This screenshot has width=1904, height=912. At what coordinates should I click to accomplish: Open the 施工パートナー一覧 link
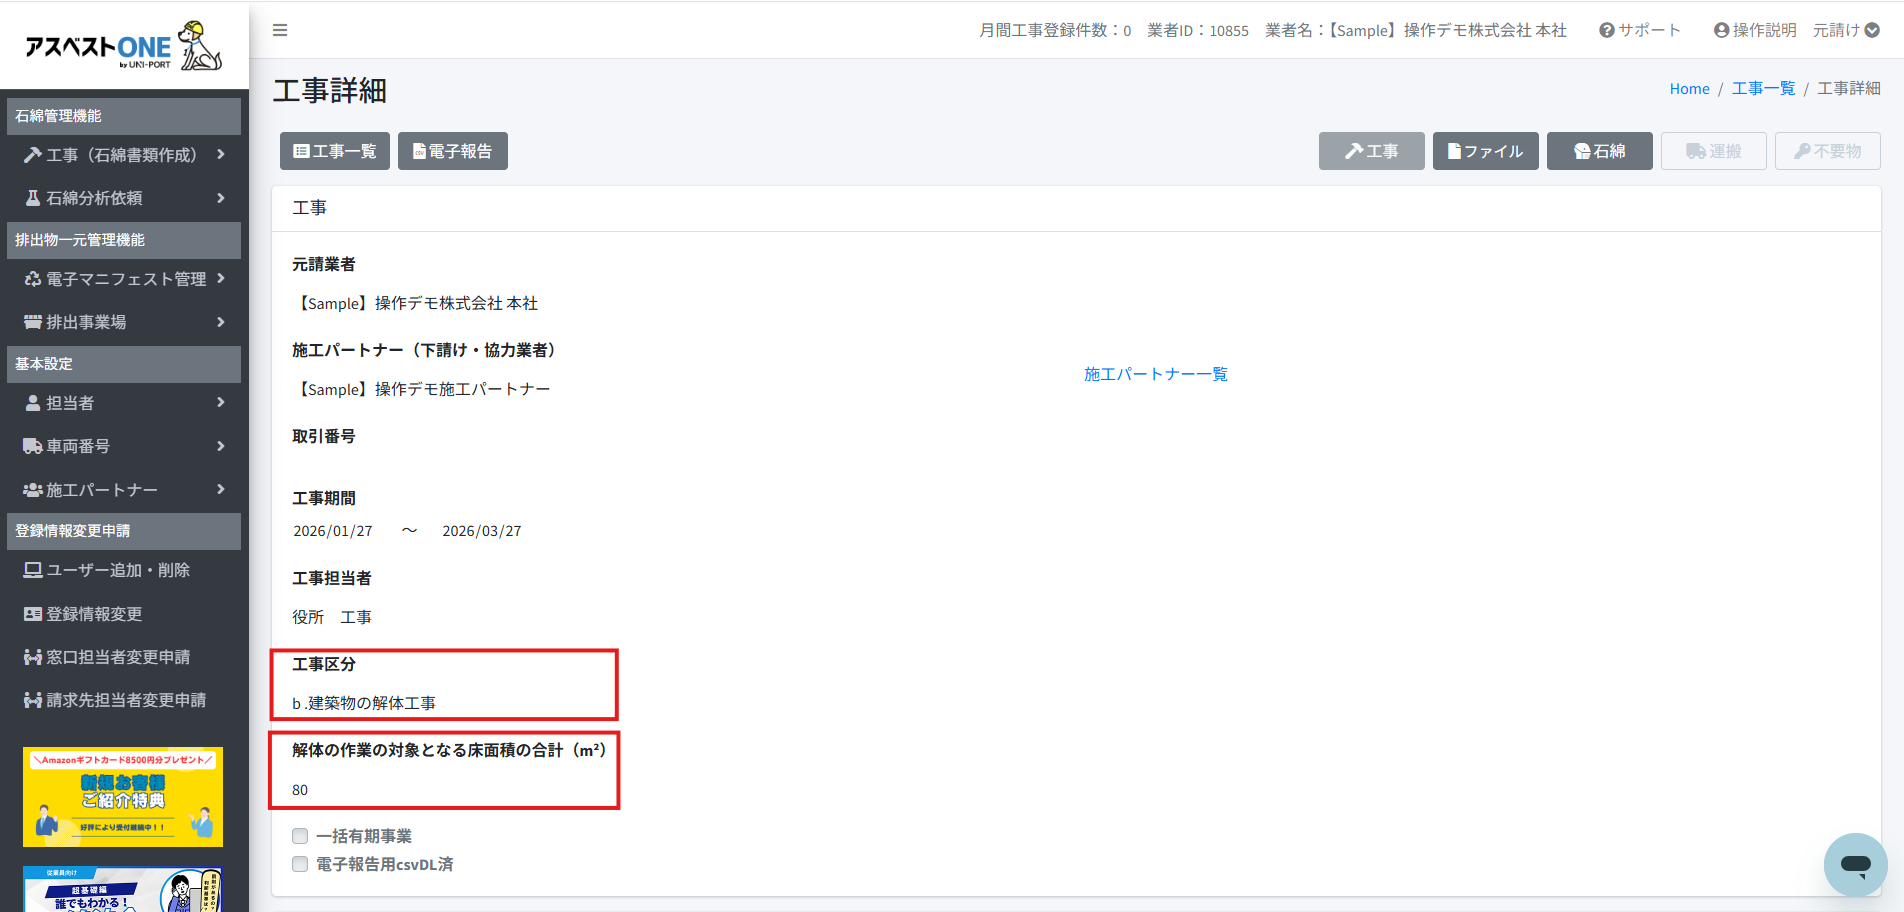(1156, 374)
